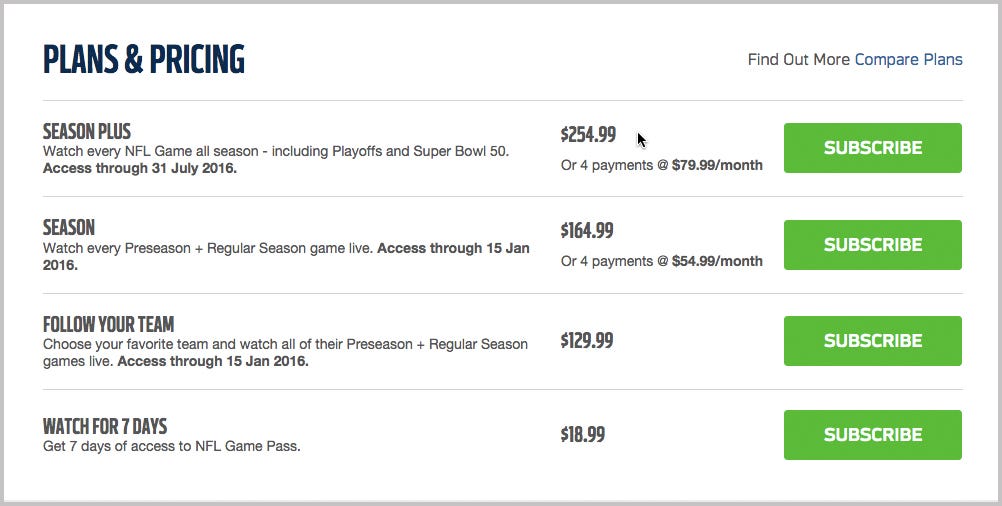Click the $54.99/month payment option text
1002x506 pixels.
coord(717,261)
